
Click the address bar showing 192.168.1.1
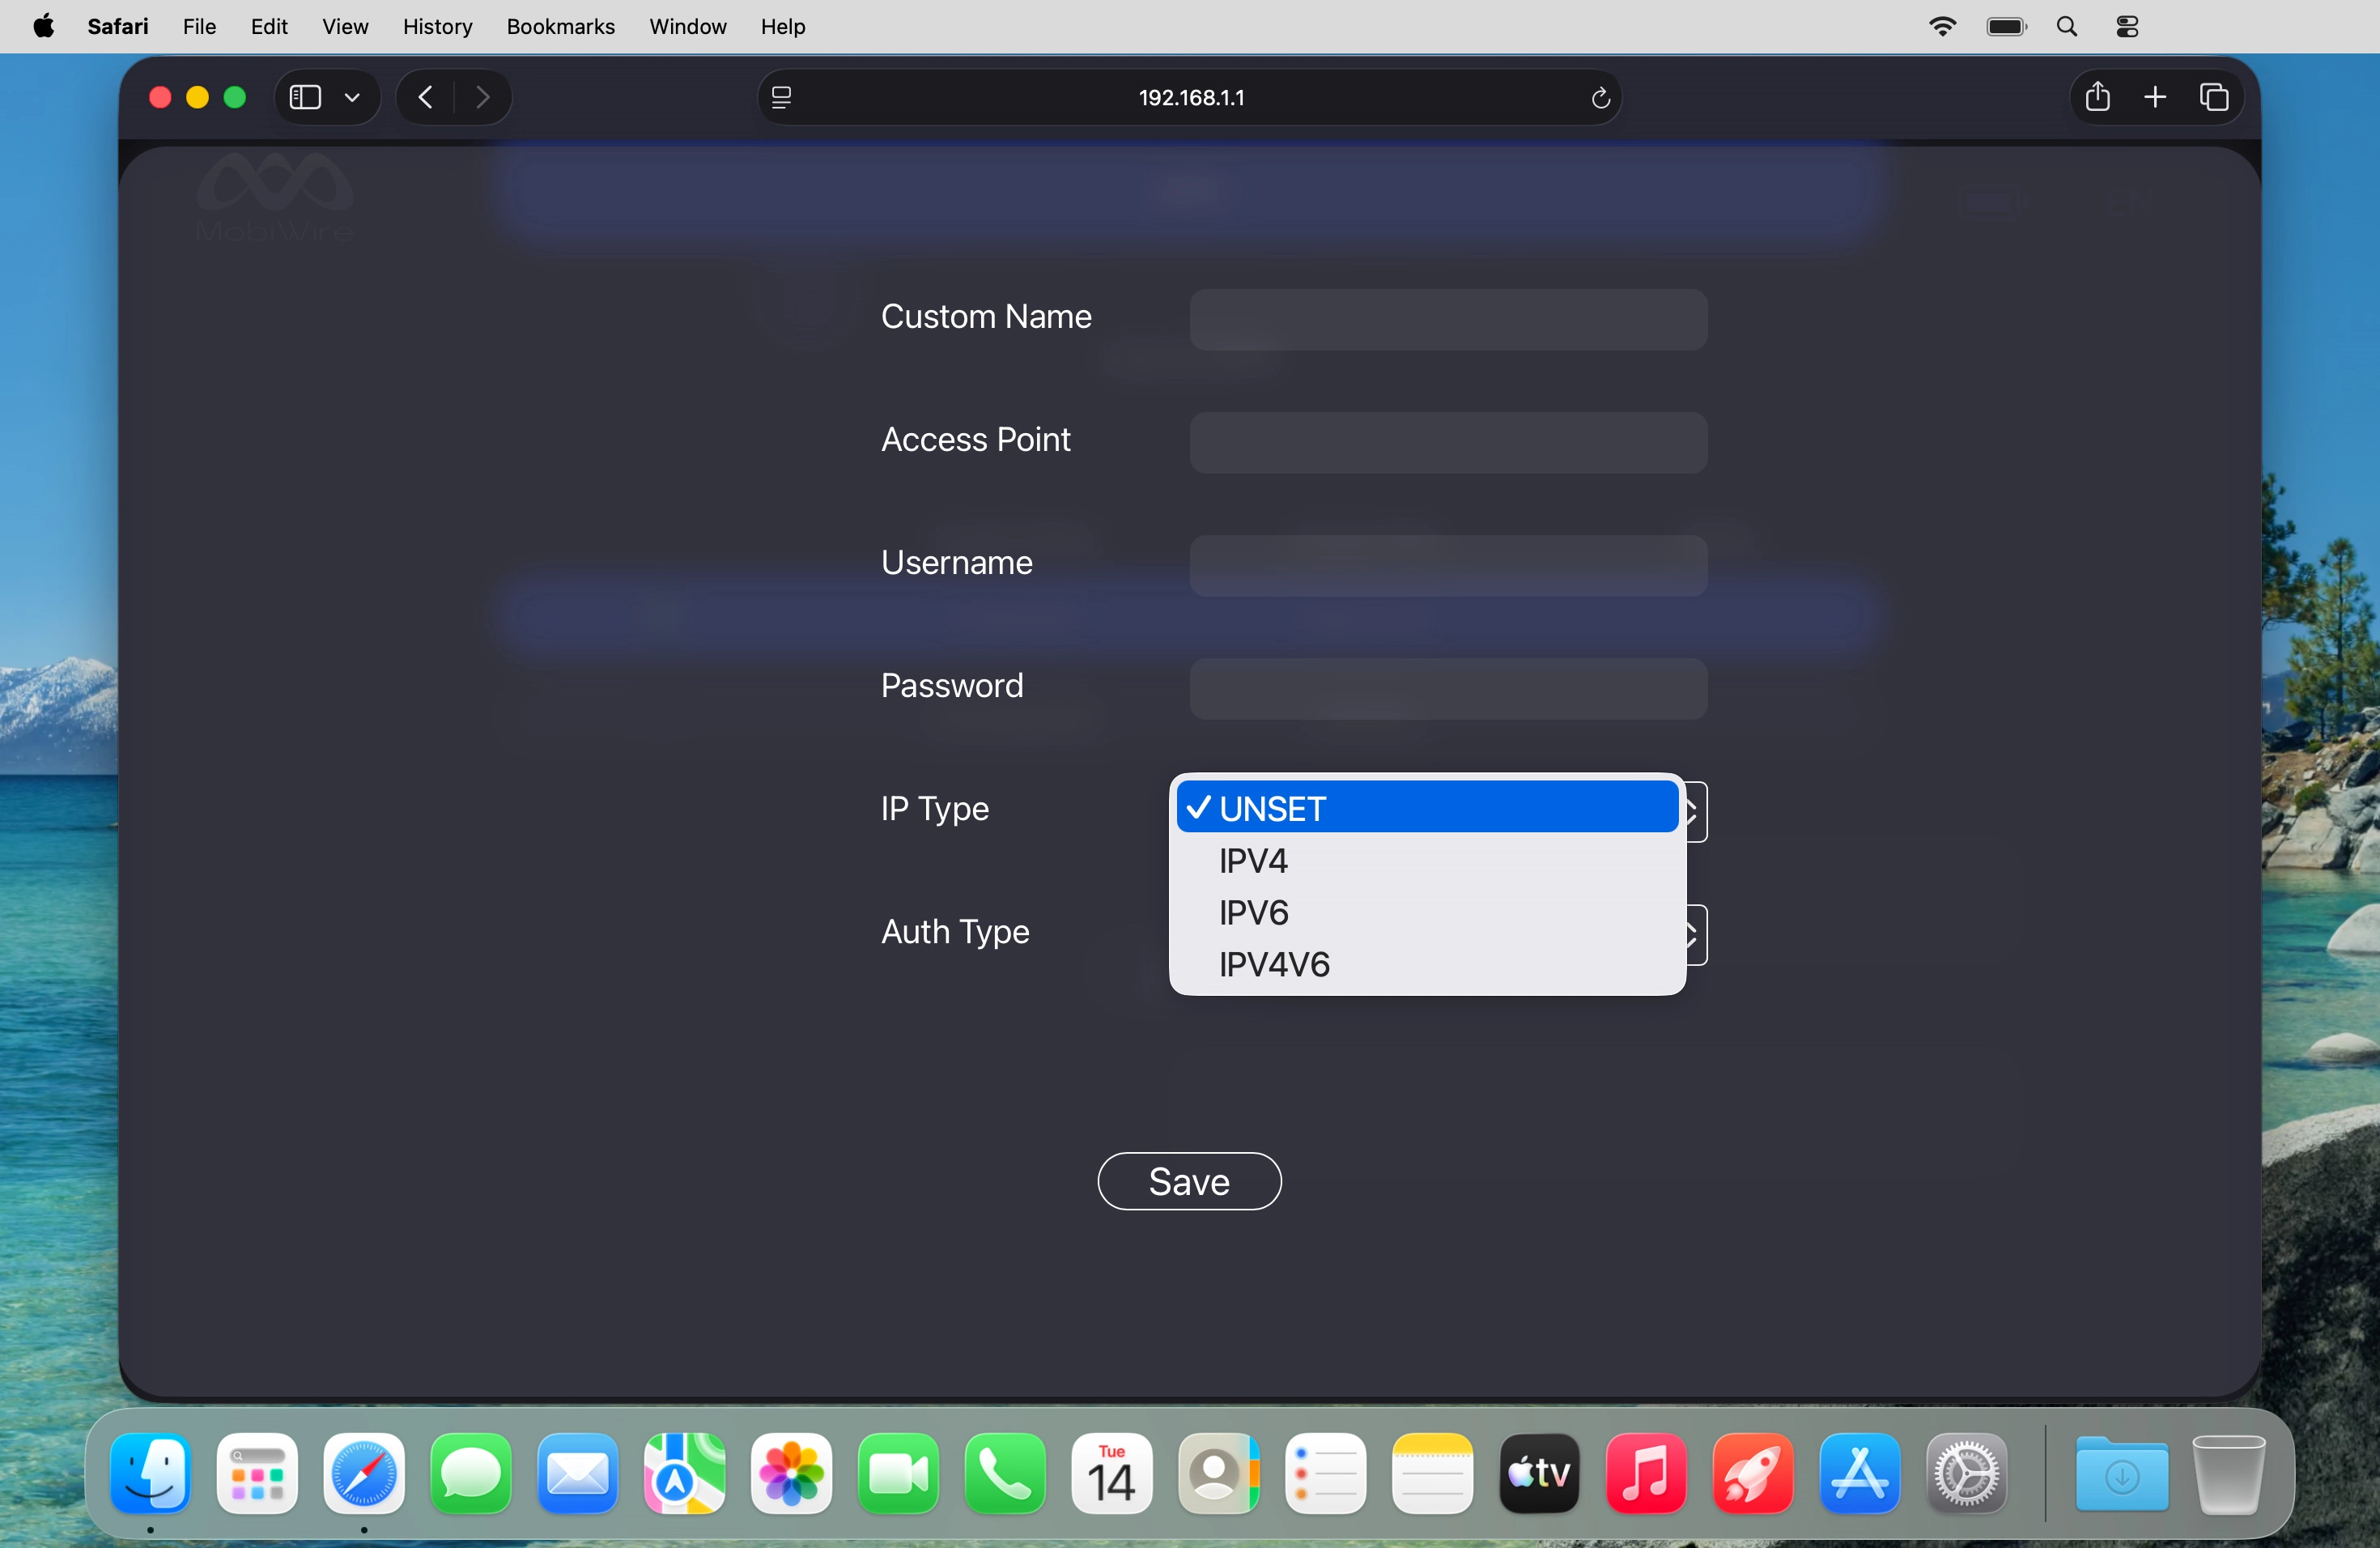[1190, 97]
